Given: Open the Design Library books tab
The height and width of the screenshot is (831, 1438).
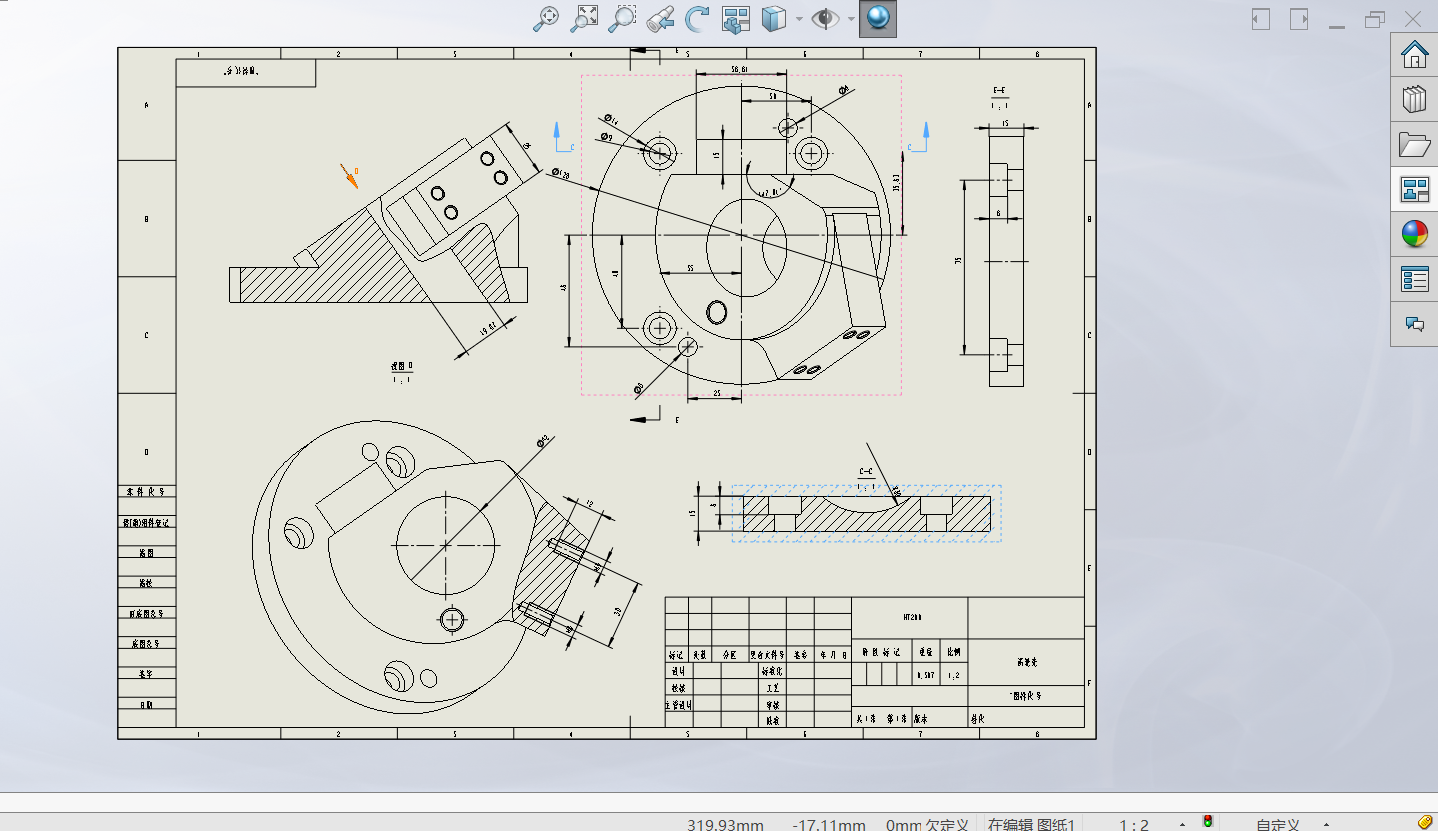Looking at the screenshot, I should [x=1414, y=99].
